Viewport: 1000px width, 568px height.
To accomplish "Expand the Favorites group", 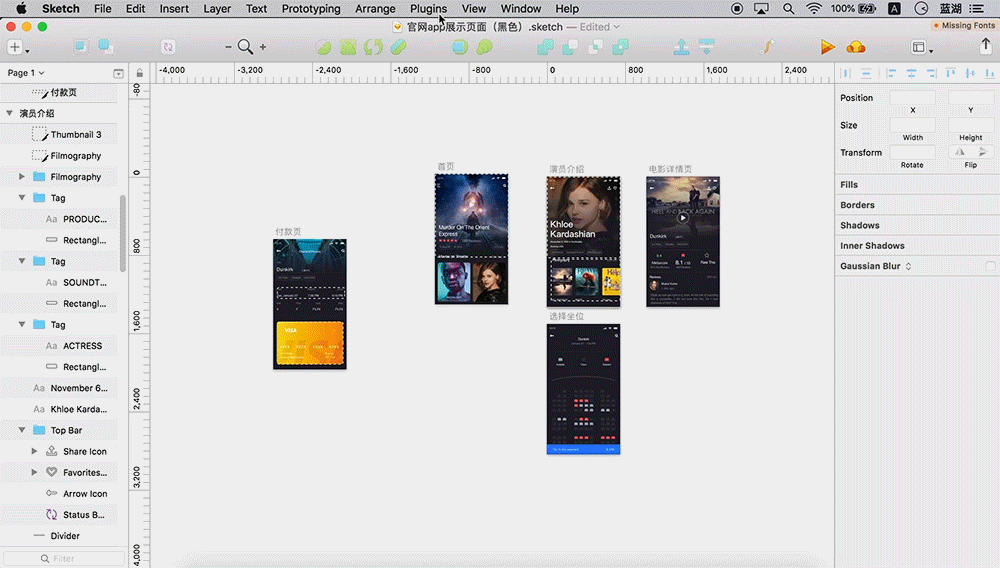I will click(34, 472).
